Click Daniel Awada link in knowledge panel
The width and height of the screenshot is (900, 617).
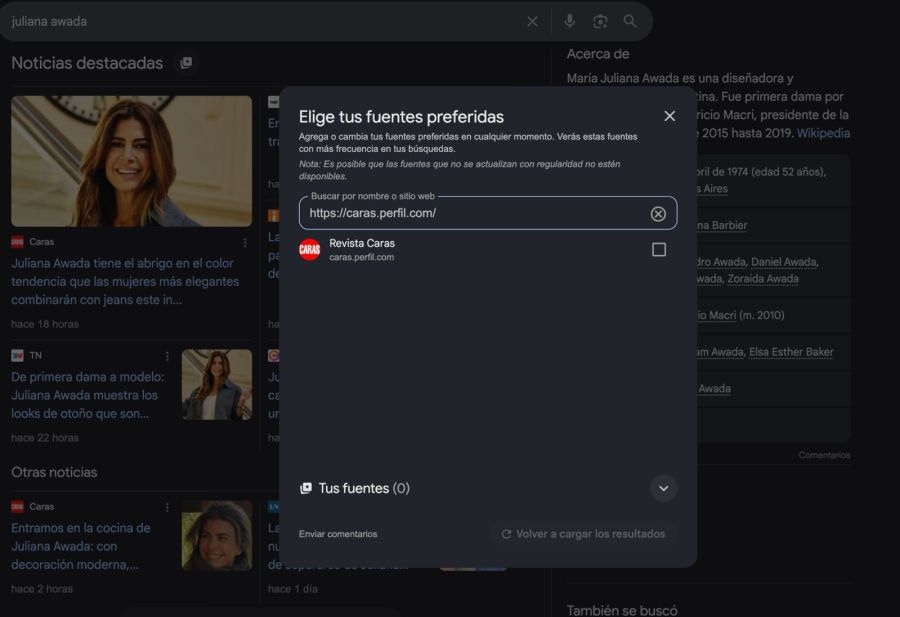784,262
